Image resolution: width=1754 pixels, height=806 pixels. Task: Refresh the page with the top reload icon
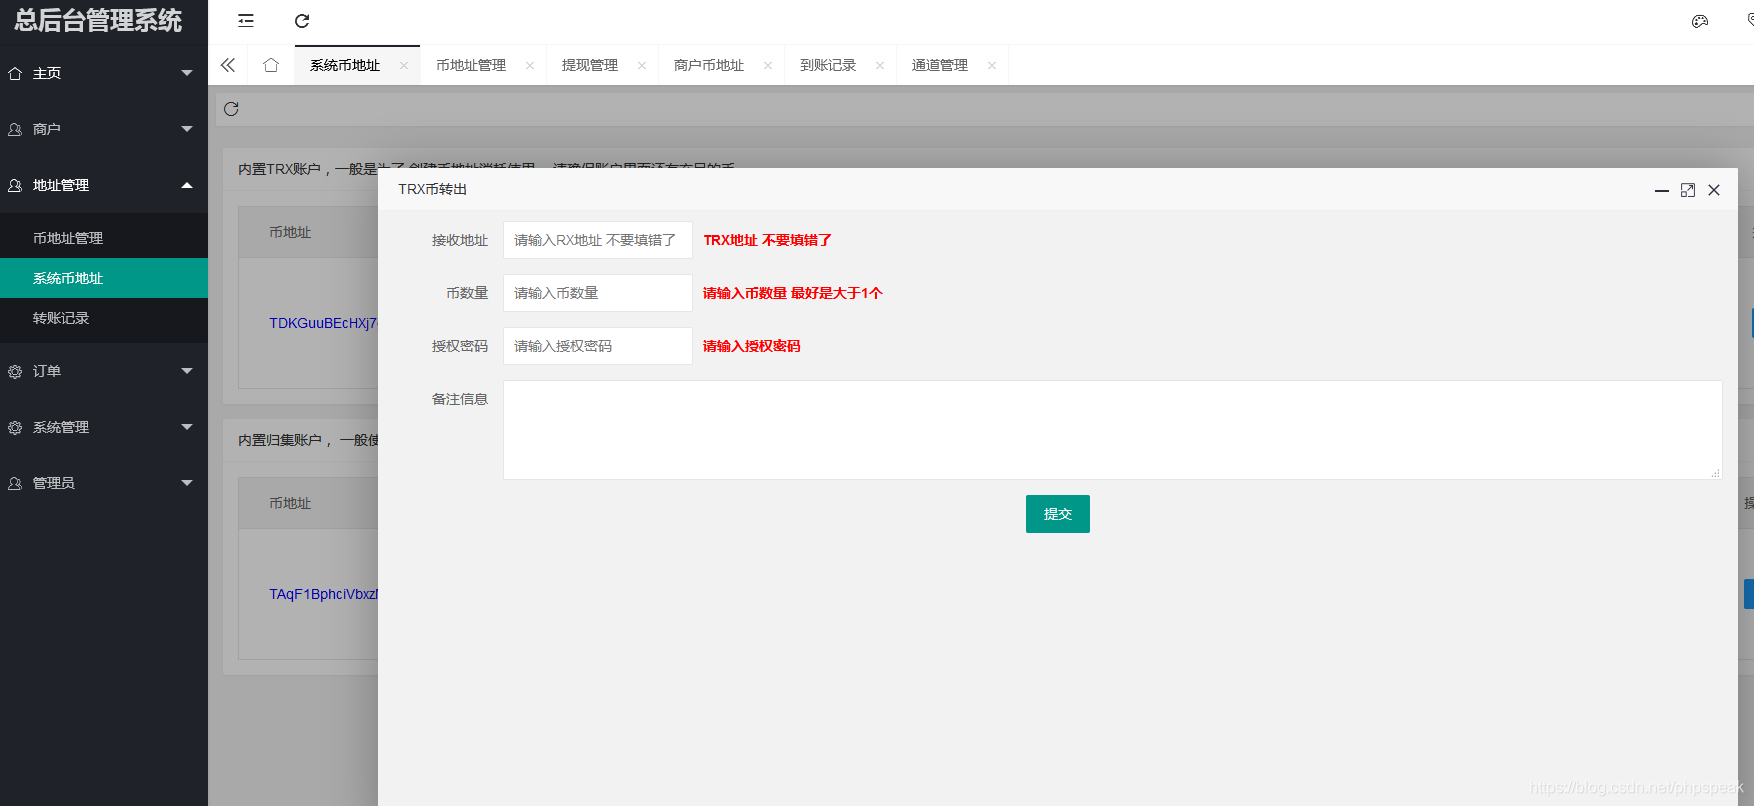pos(302,21)
